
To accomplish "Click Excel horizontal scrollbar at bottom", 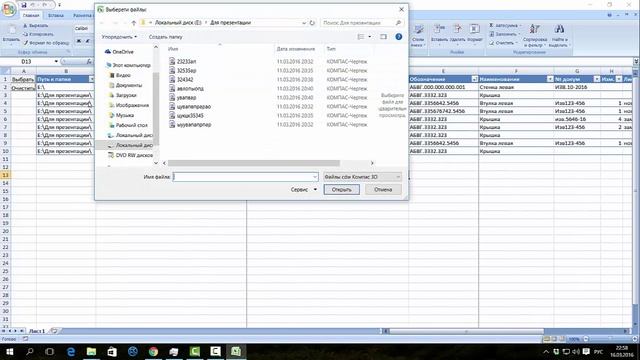I will coord(467,331).
